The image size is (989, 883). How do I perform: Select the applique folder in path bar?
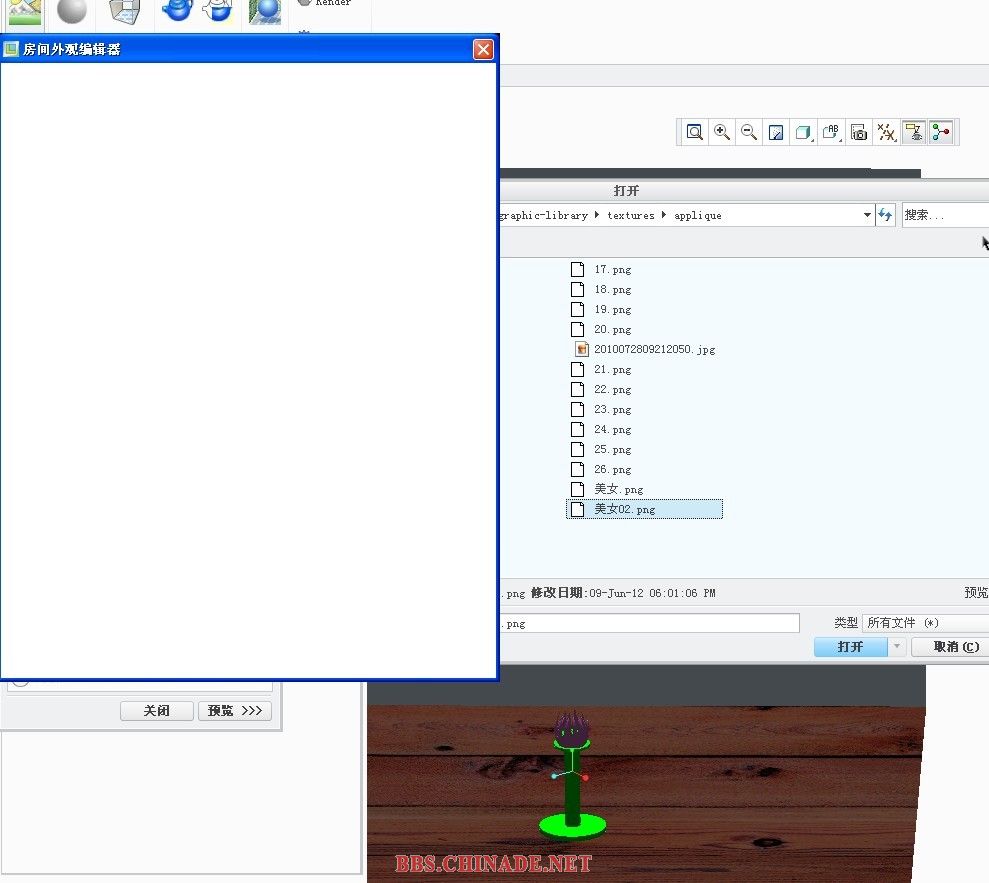(698, 215)
